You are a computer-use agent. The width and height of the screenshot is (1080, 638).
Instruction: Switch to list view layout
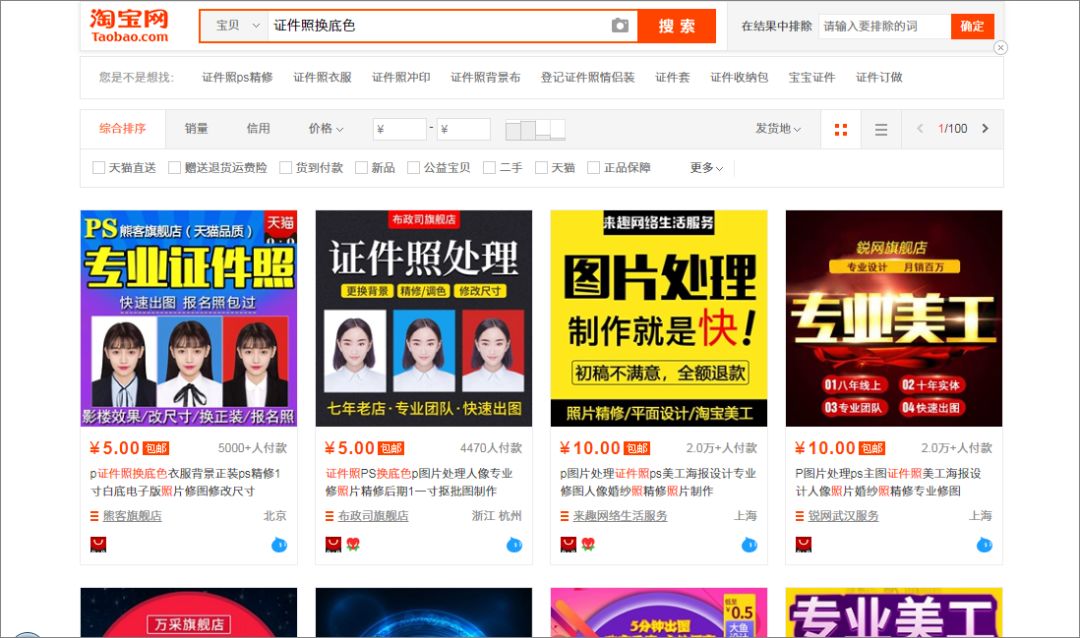880,128
